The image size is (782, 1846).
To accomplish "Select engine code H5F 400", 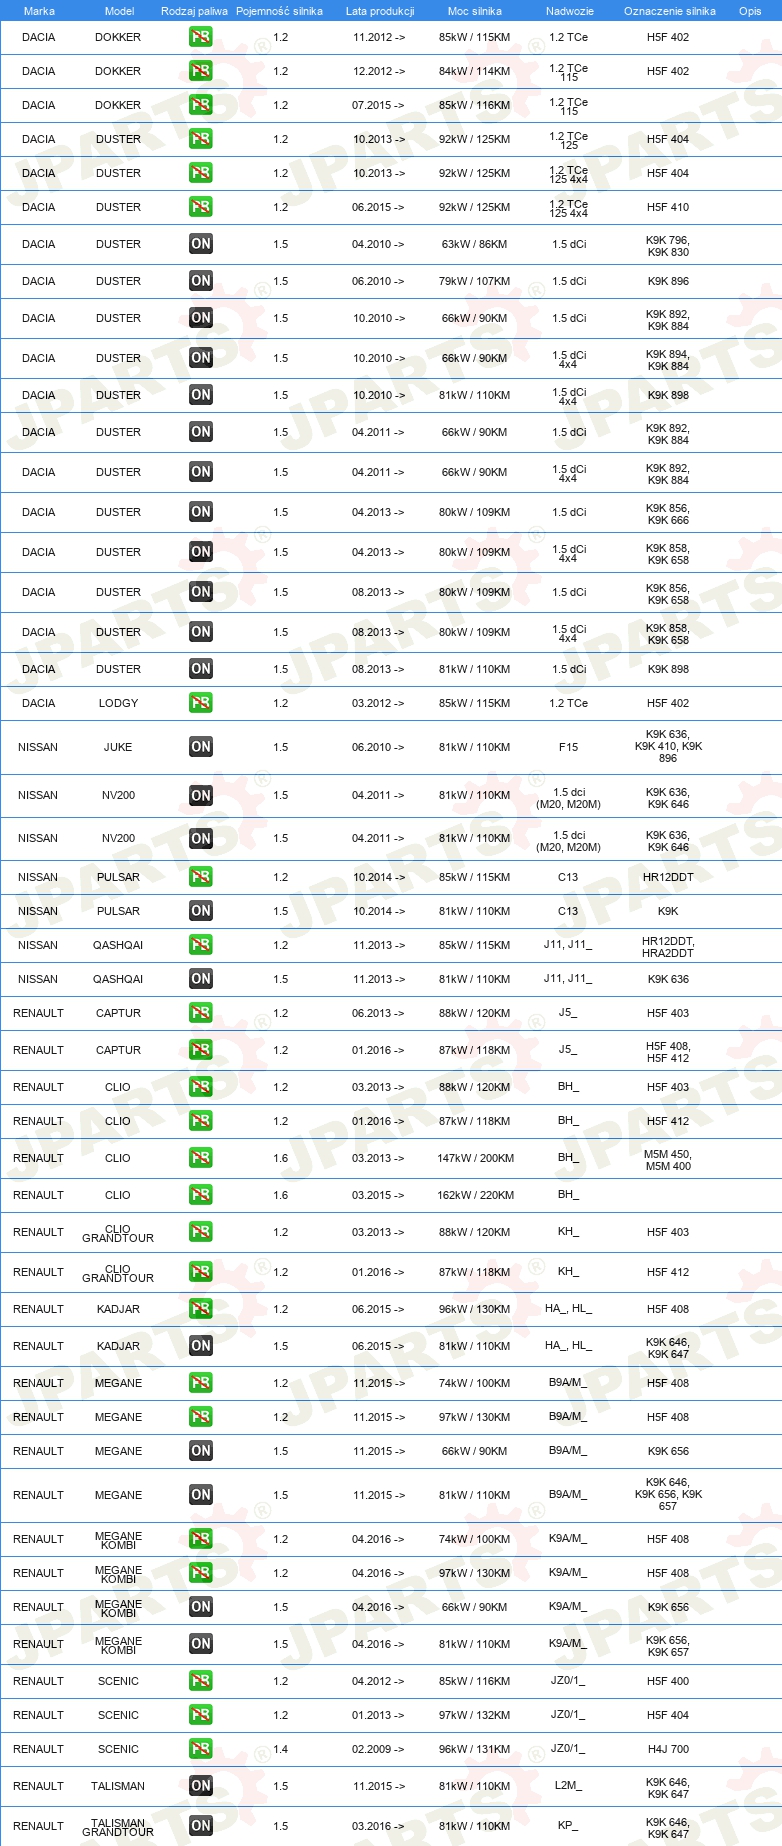I will (668, 1681).
